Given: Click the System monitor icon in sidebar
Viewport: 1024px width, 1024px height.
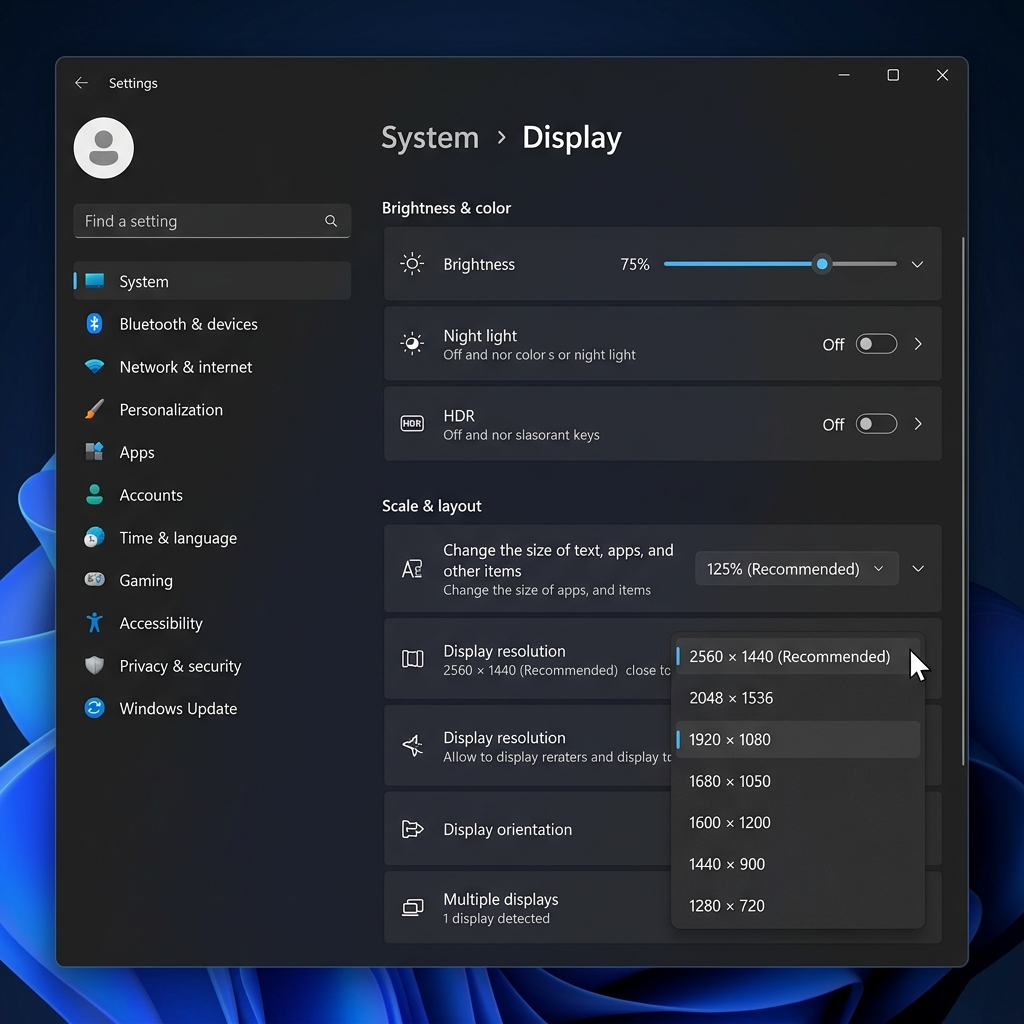Looking at the screenshot, I should (95, 281).
